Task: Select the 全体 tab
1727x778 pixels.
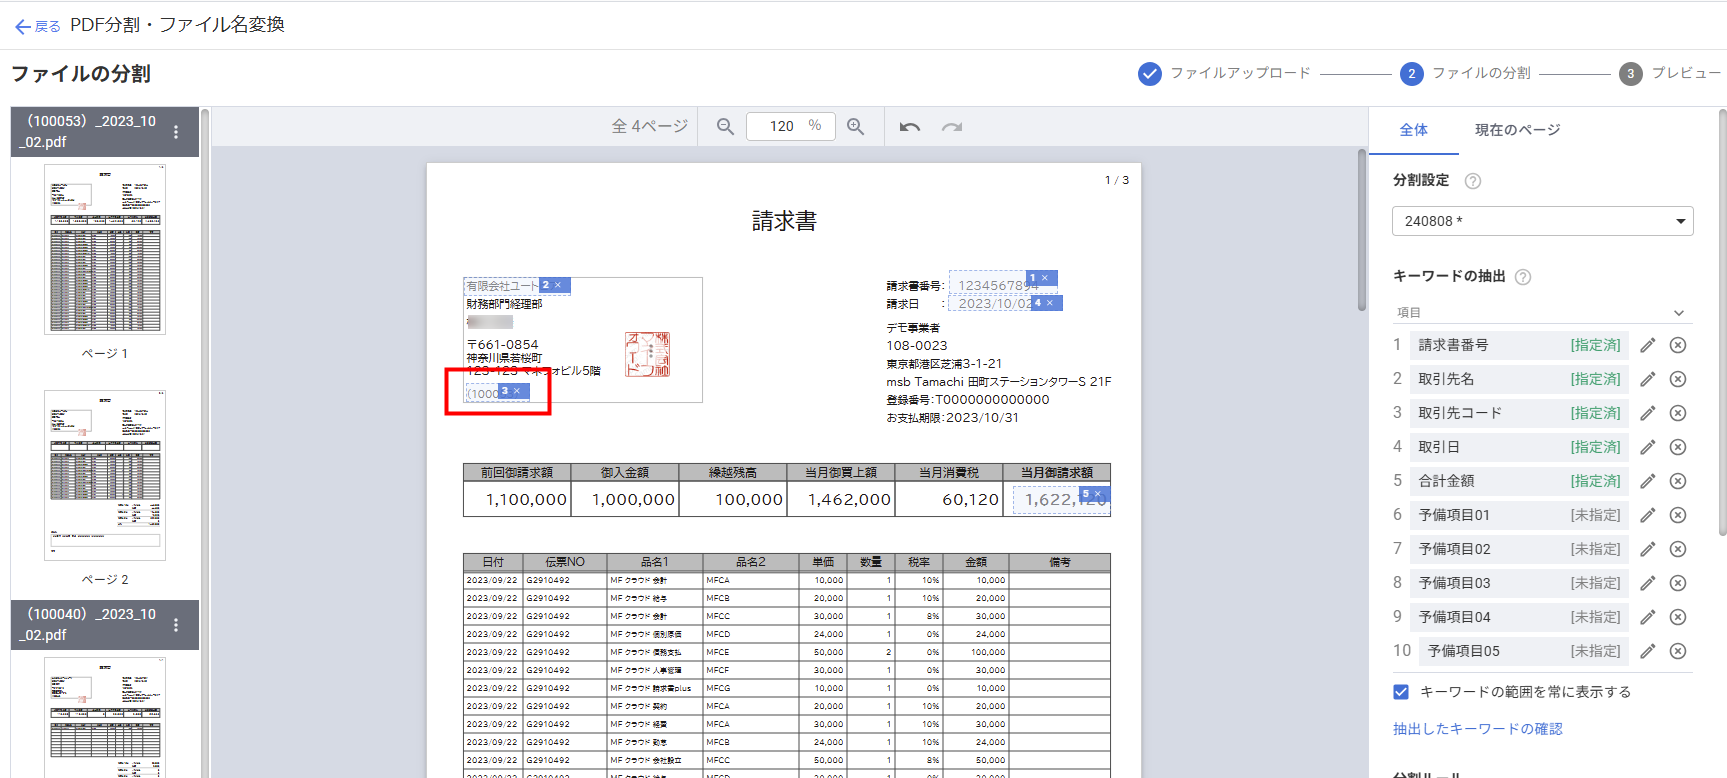Action: (x=1413, y=130)
